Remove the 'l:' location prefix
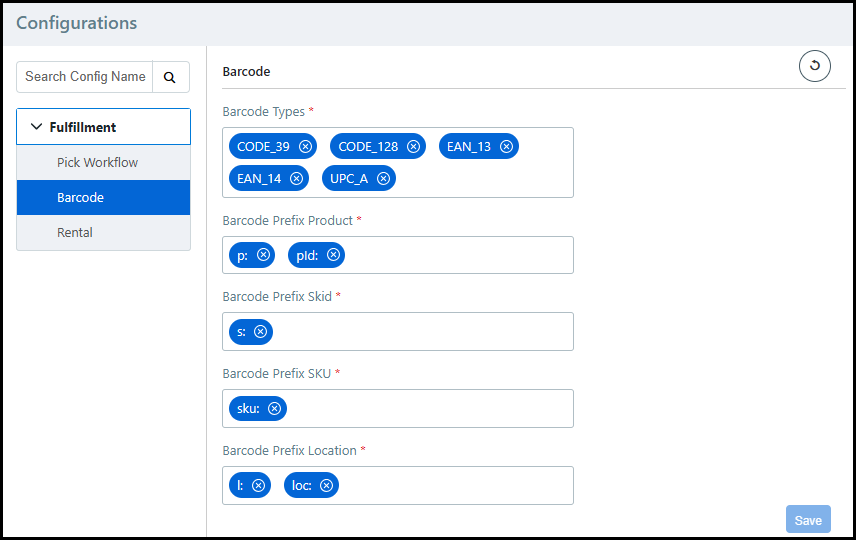The image size is (856, 540). 258,486
